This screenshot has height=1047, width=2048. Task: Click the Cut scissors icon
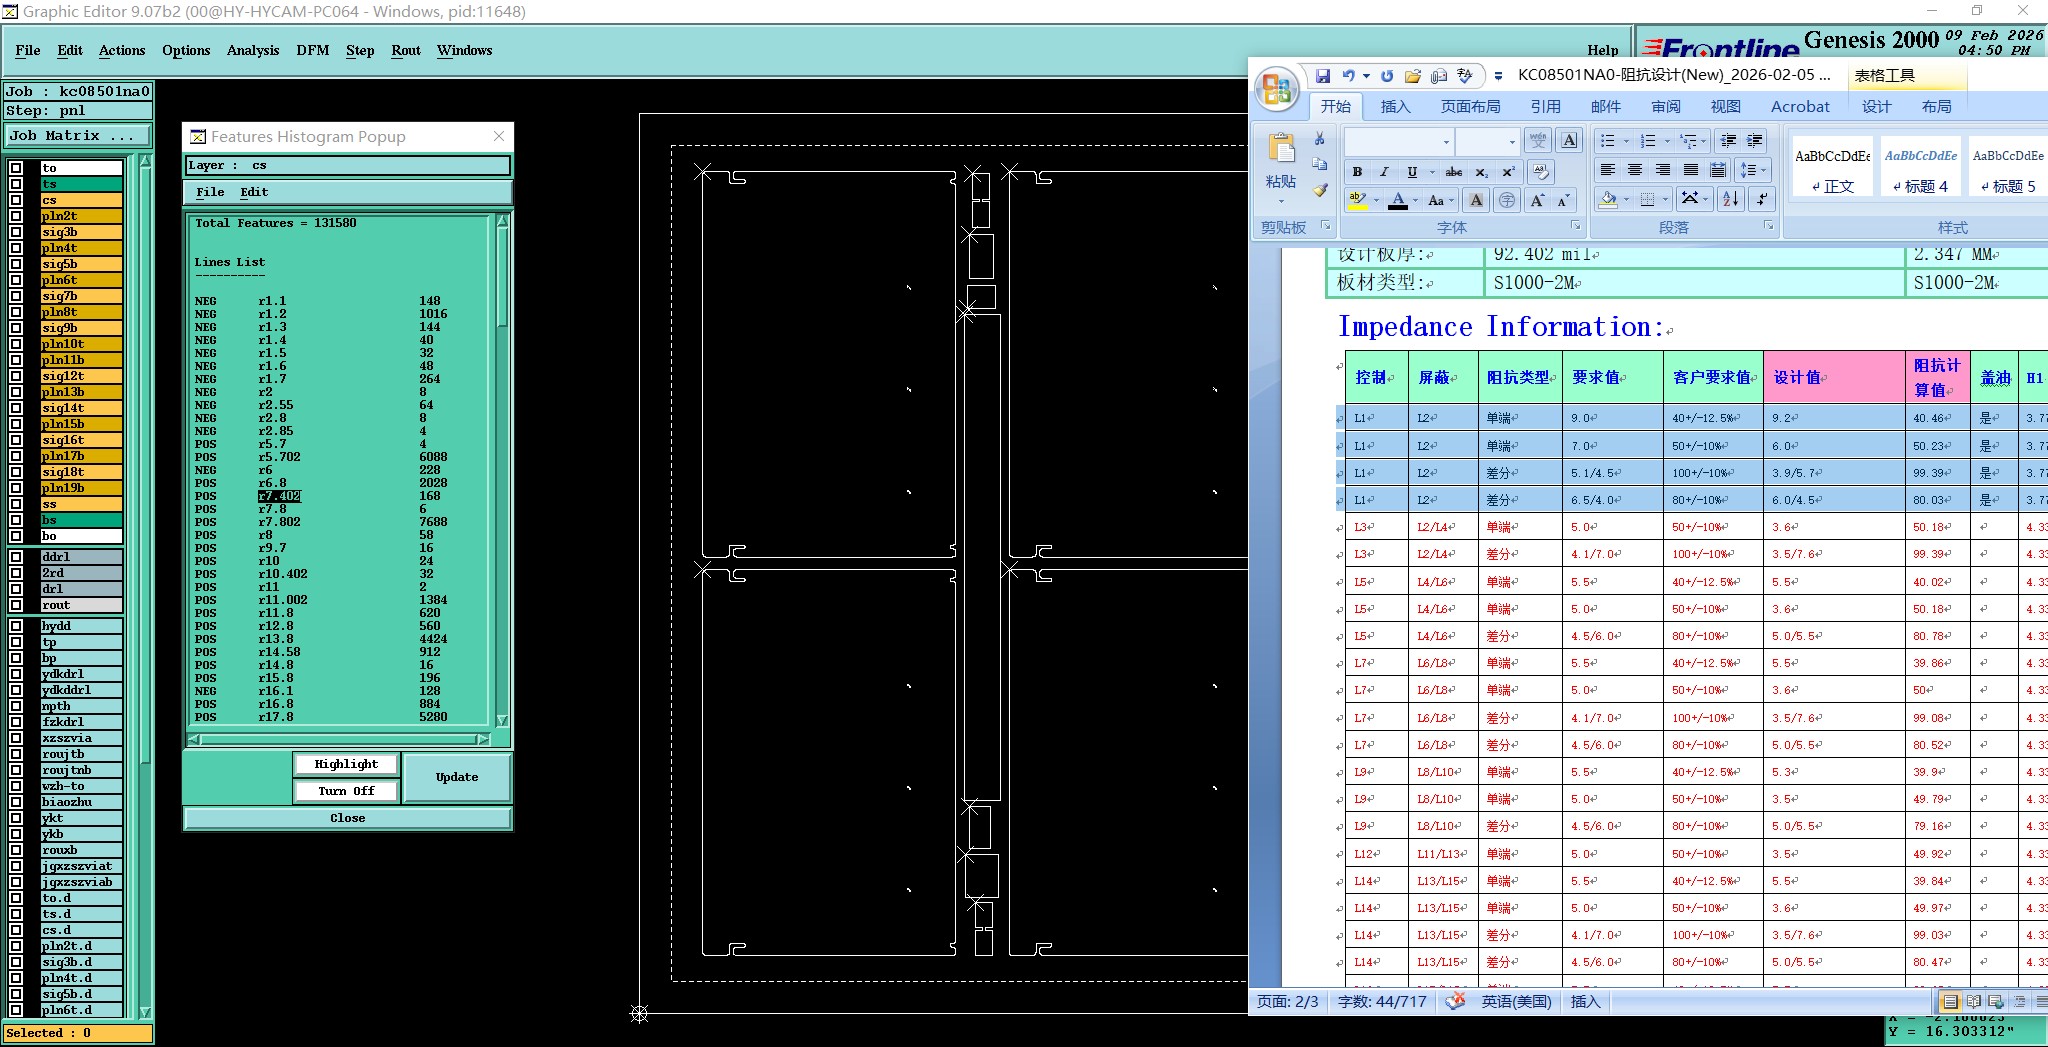(1320, 139)
